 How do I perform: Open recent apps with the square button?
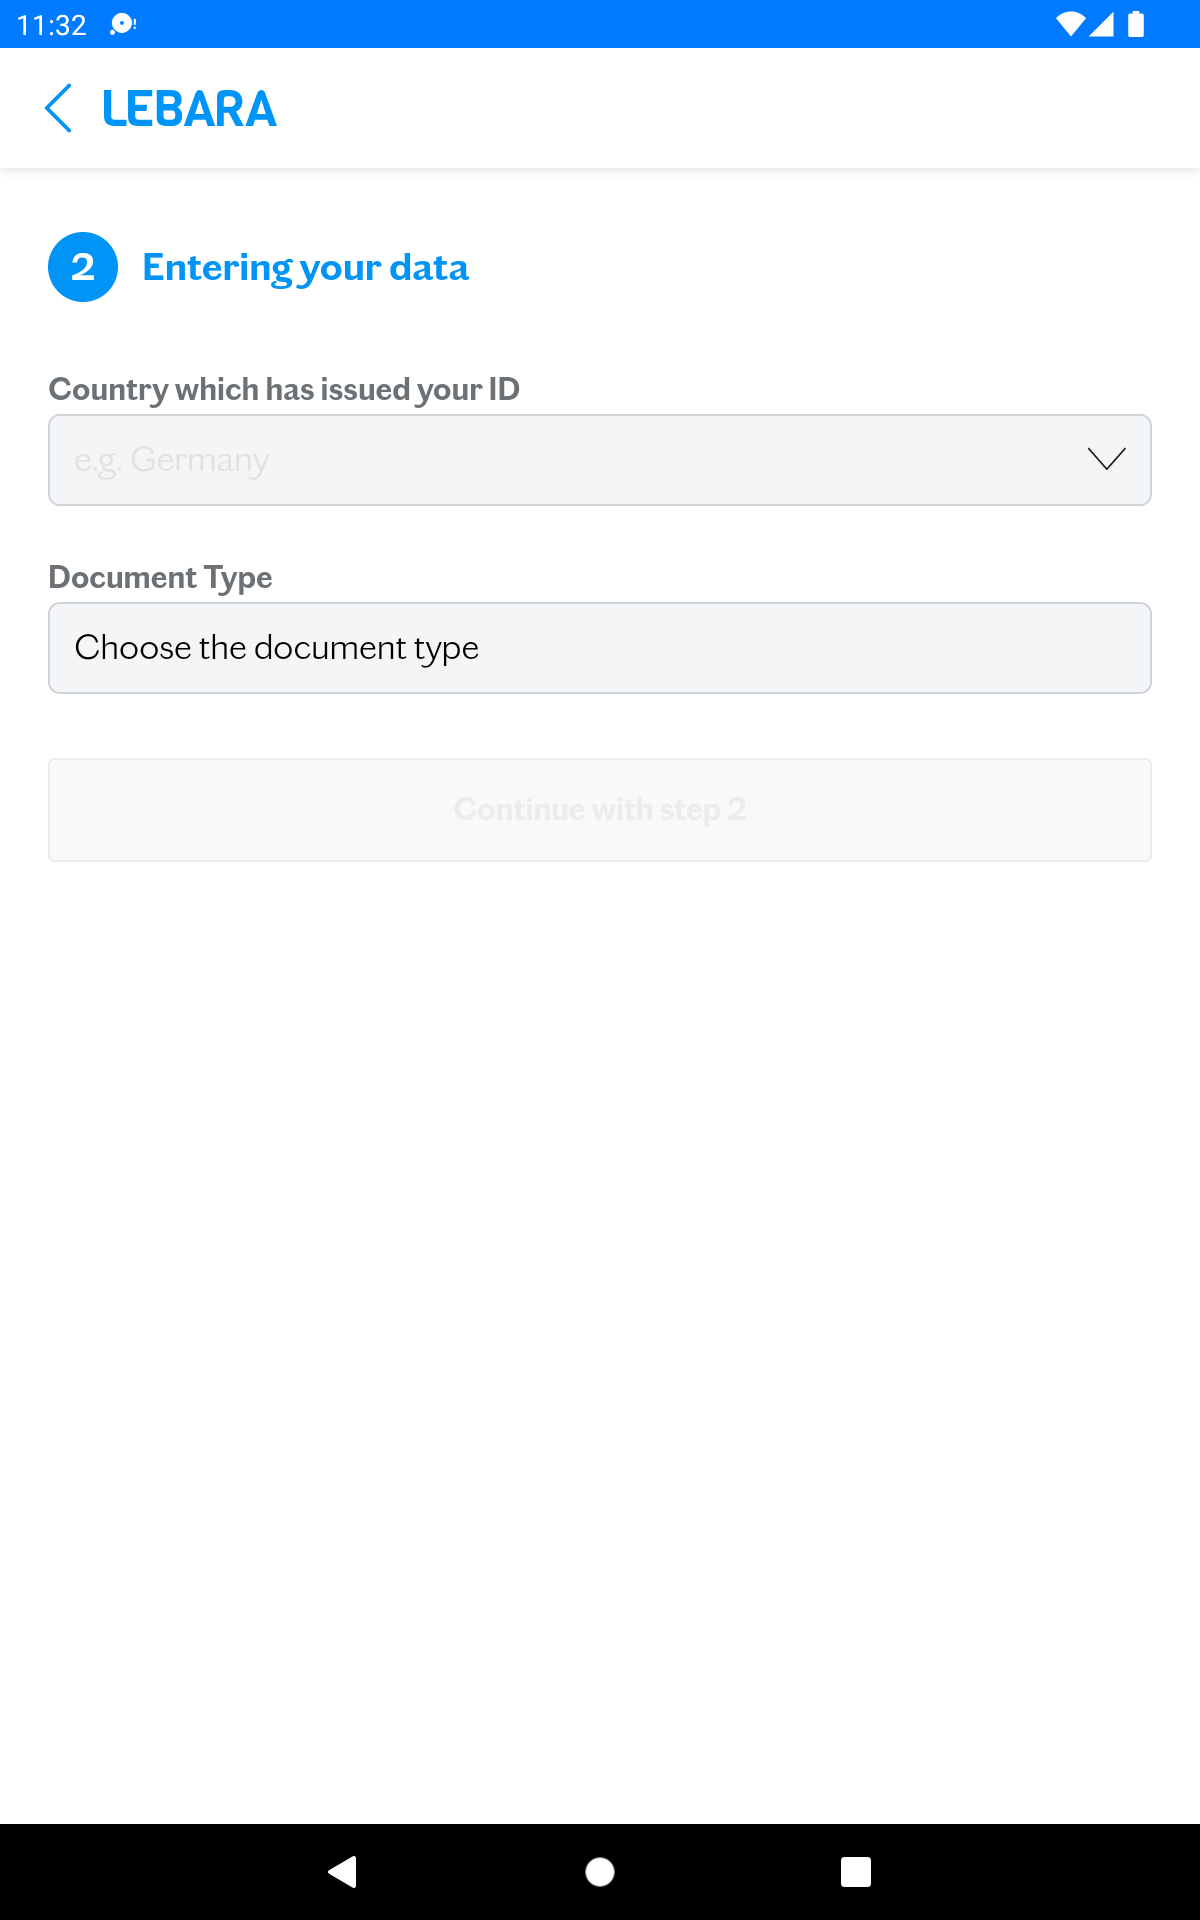[x=856, y=1872]
